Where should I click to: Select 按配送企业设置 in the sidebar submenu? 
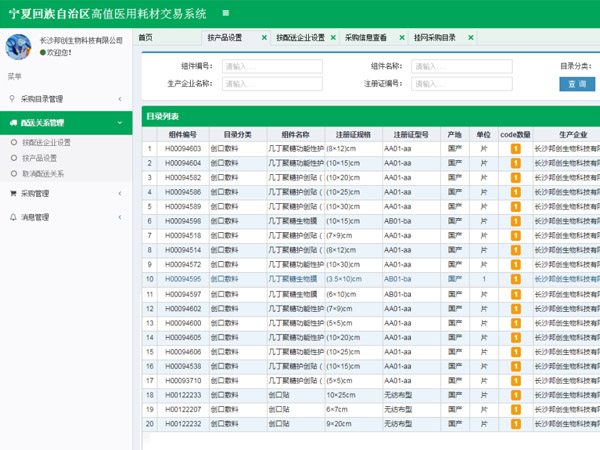click(46, 143)
